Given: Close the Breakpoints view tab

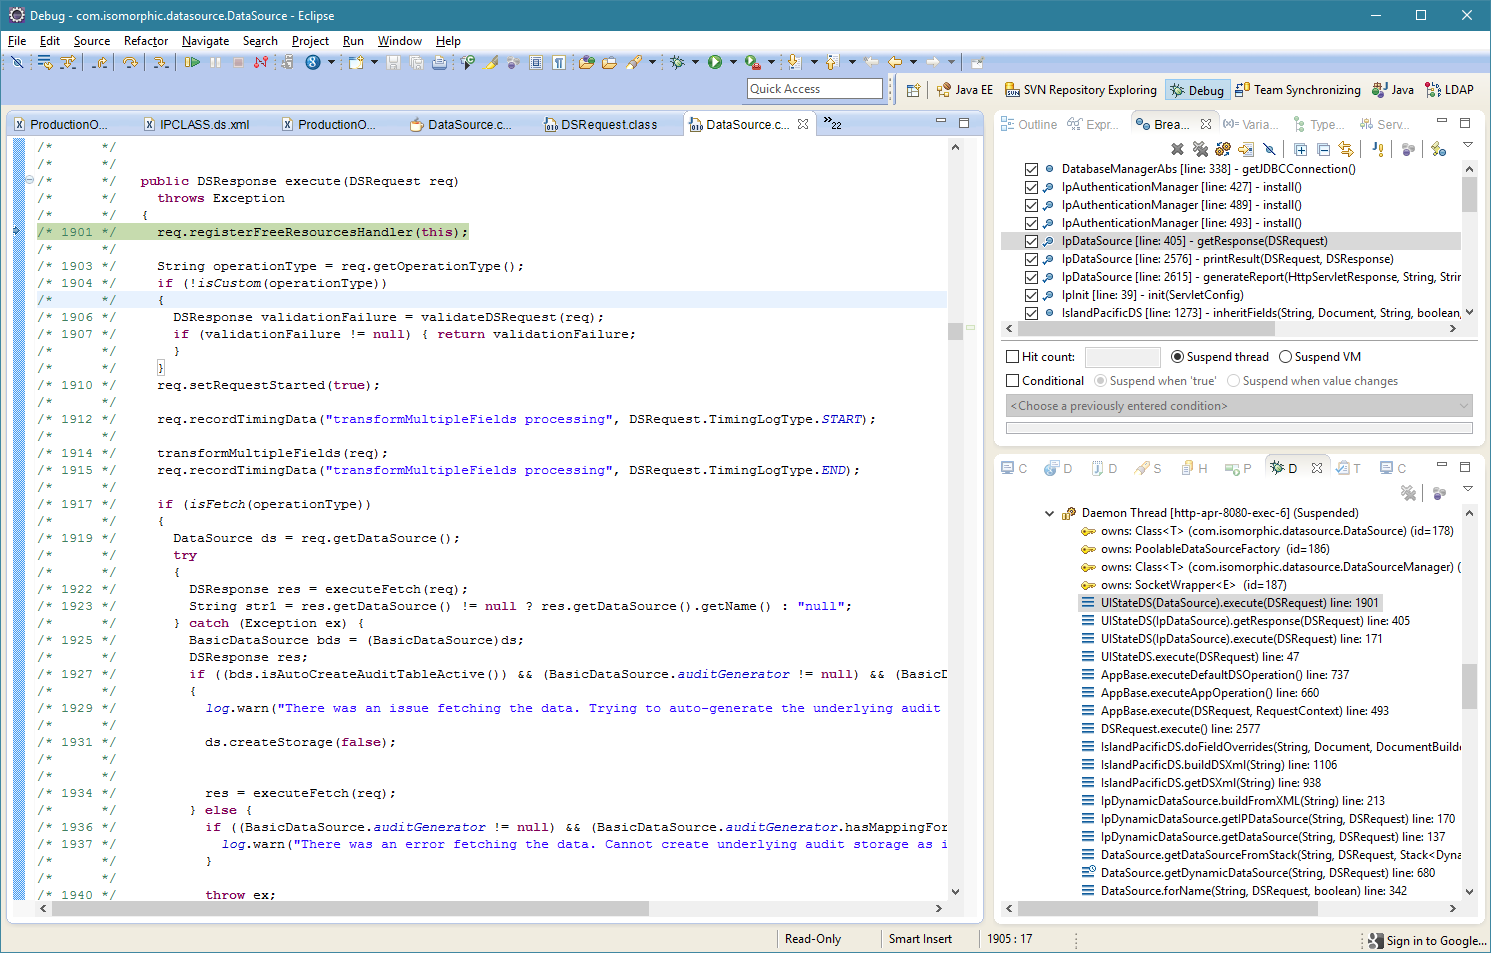Looking at the screenshot, I should pos(1206,124).
